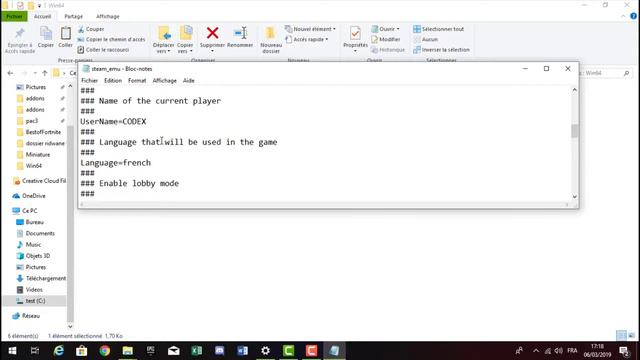Open Notepad's Aide menu
640x360 pixels.
click(189, 81)
